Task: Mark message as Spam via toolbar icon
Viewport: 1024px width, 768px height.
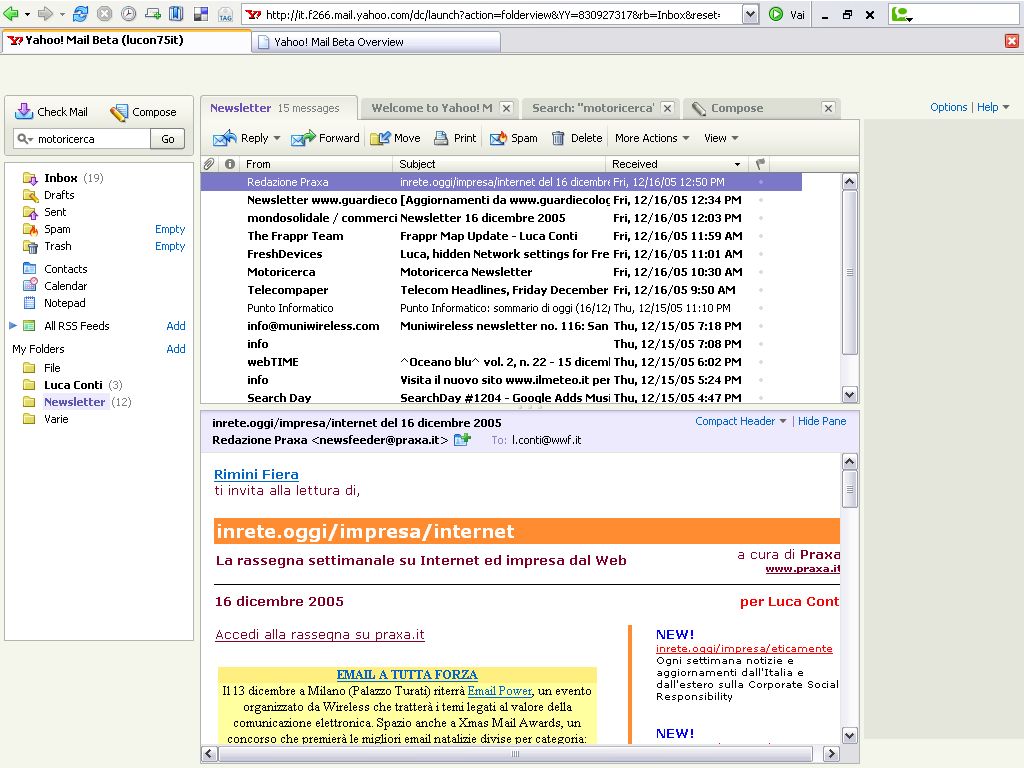Action: (x=498, y=138)
